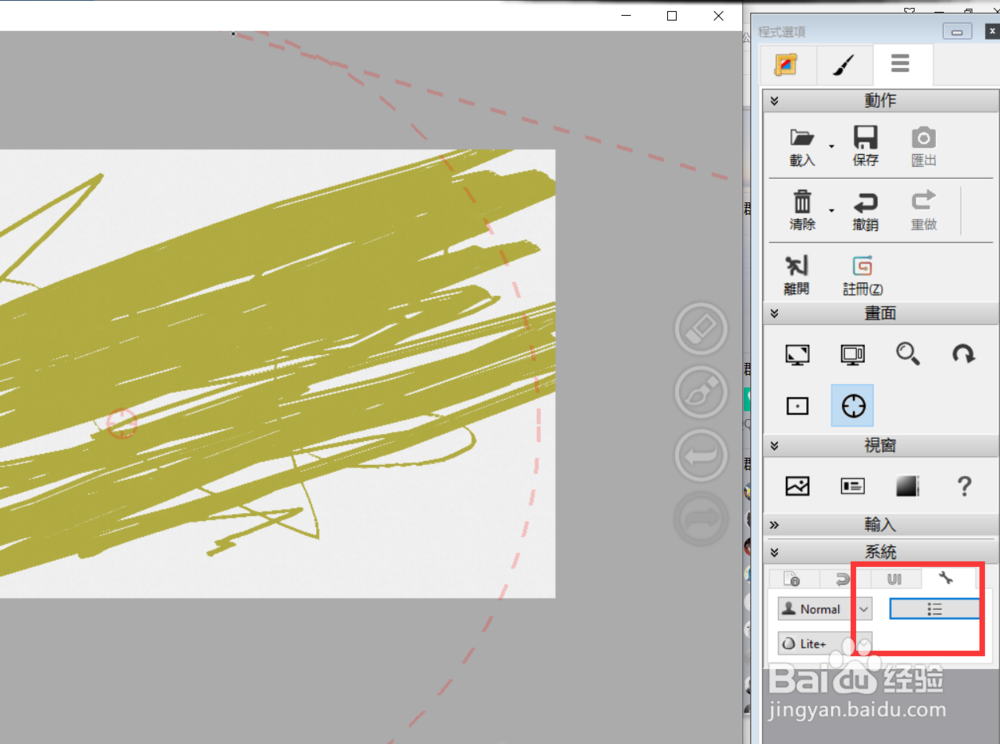Viewport: 1000px width, 744px height.
Task: Click the fullscreen canvas icon
Action: tap(797, 354)
